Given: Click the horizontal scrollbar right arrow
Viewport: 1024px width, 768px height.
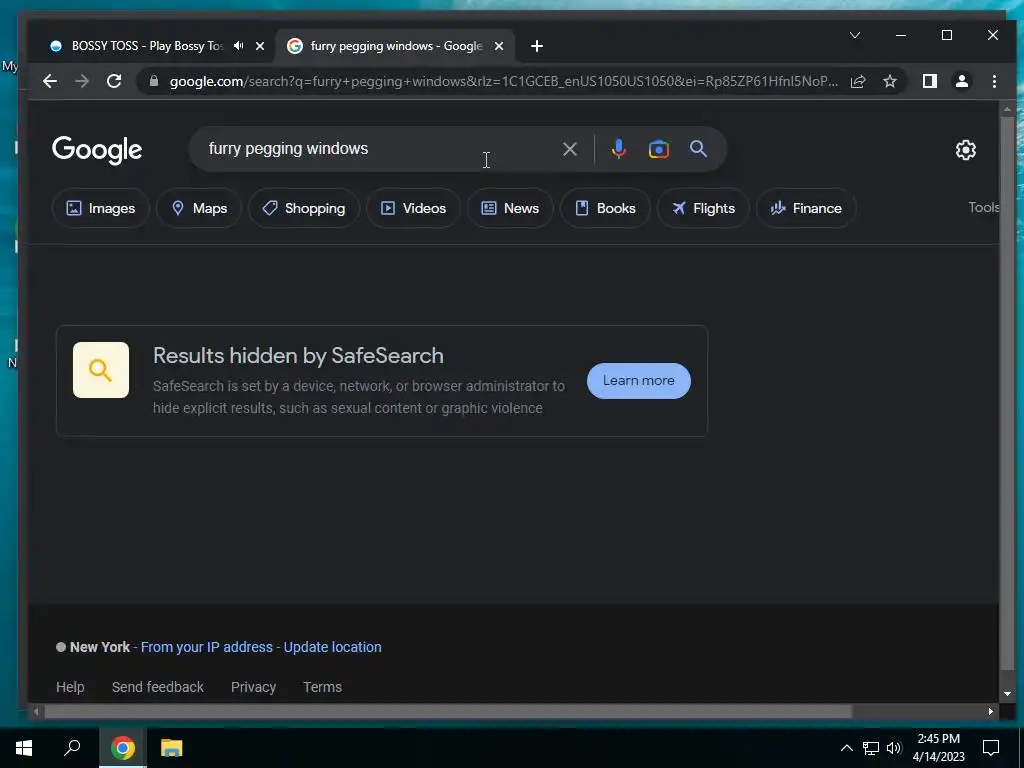Looking at the screenshot, I should [991, 711].
